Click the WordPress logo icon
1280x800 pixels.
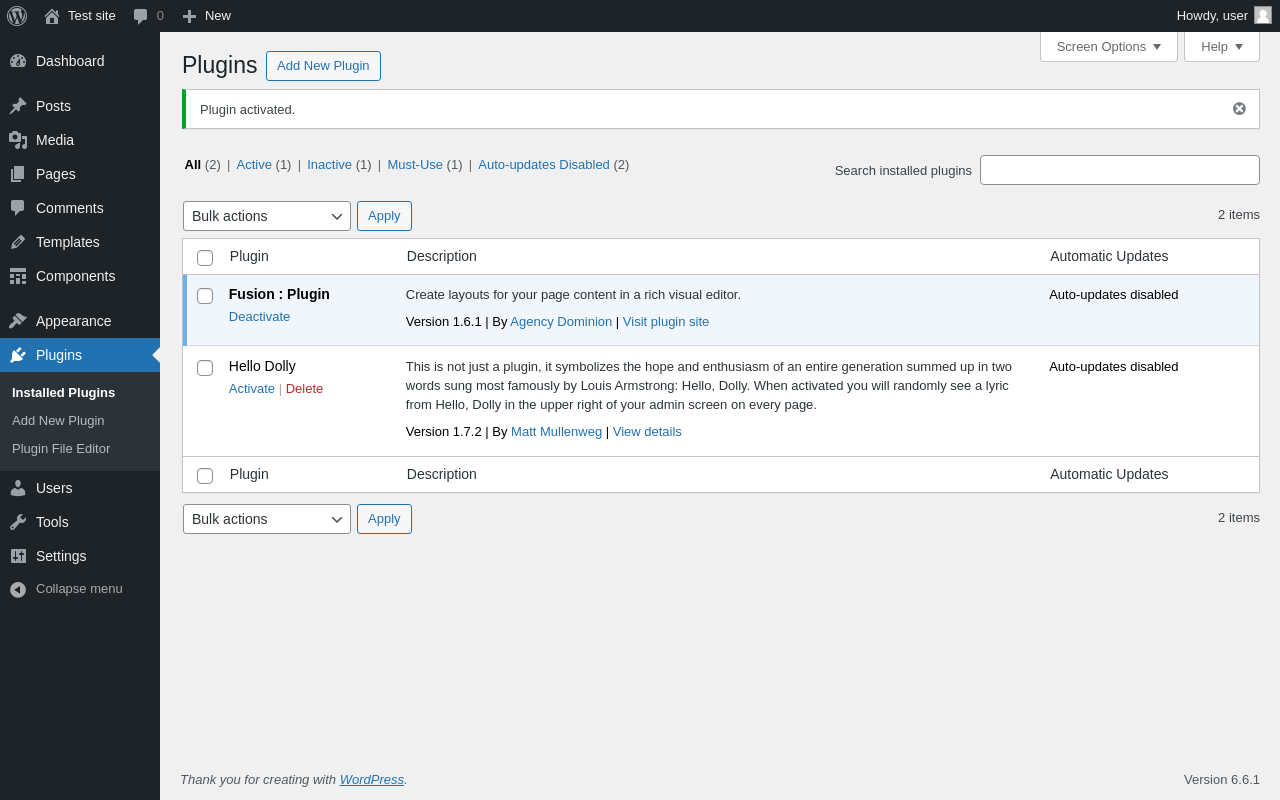click(x=17, y=16)
